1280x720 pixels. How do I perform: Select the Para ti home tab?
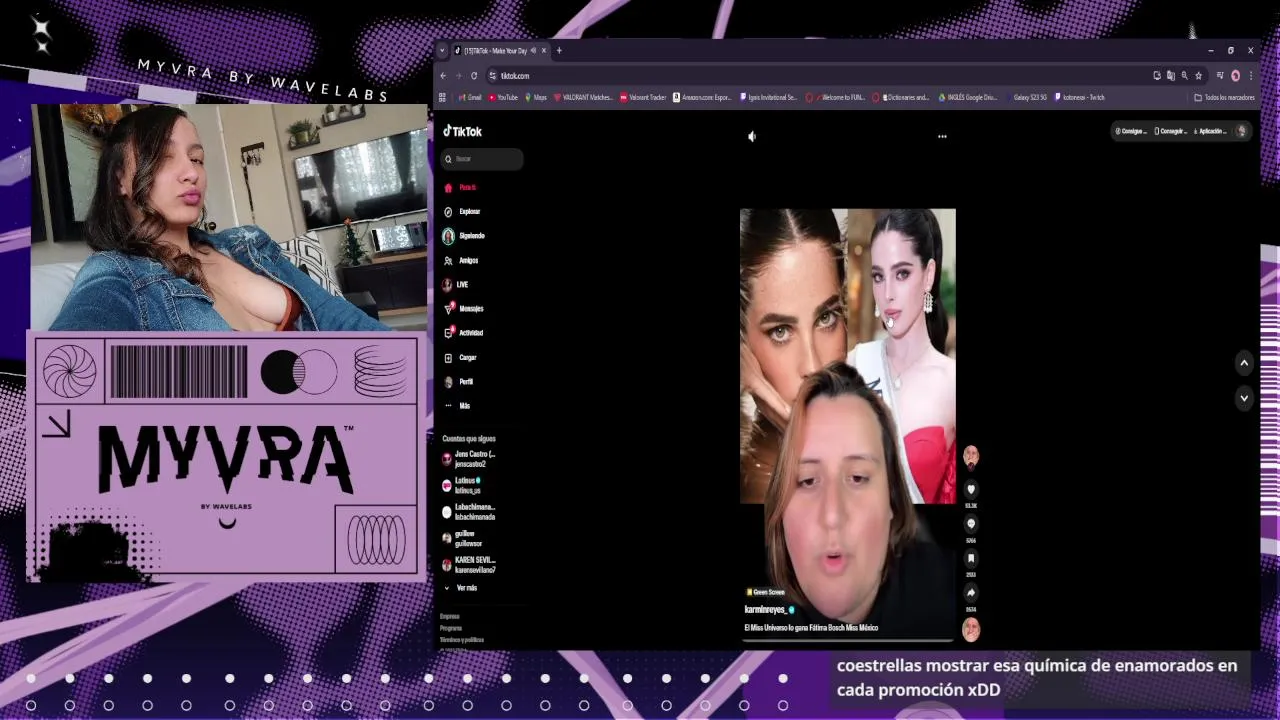pos(461,187)
